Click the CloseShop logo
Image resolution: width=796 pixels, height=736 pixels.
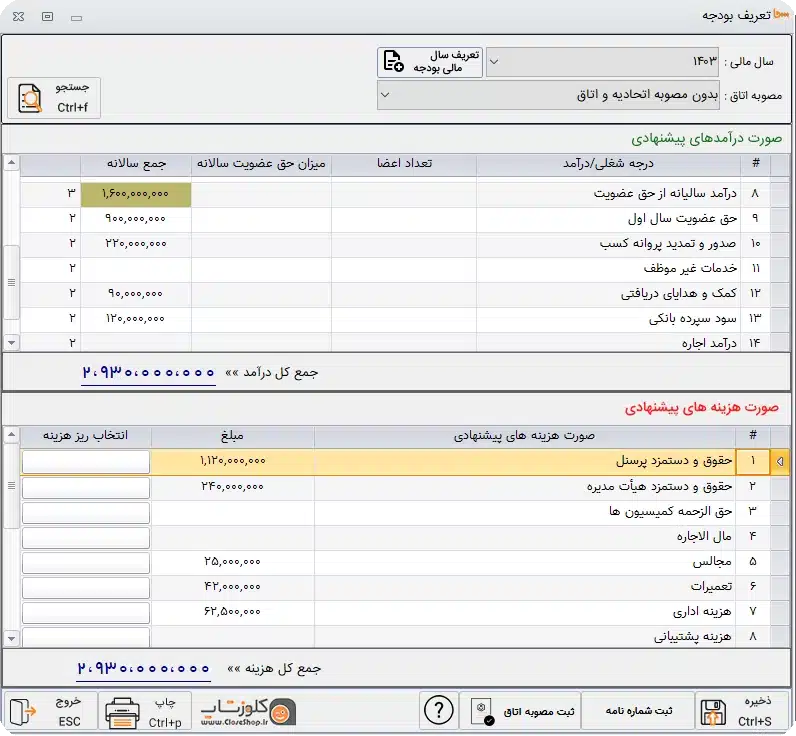click(249, 712)
